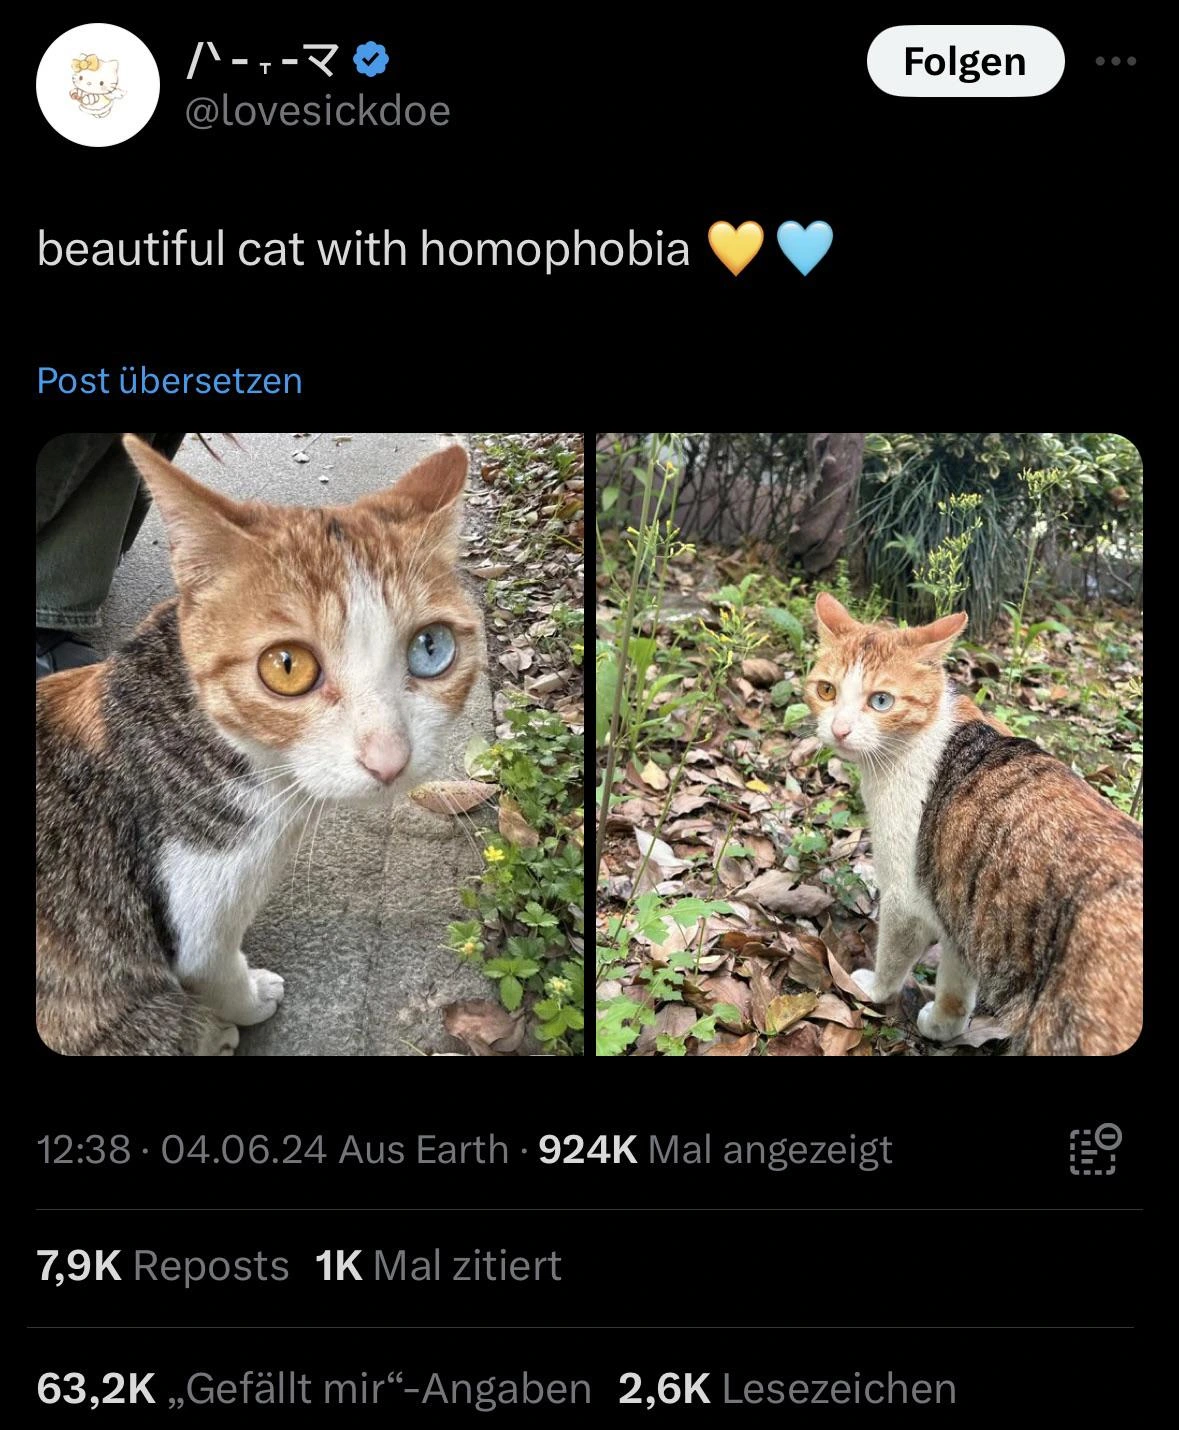Click the yellow heart emoji
This screenshot has height=1430, width=1179.
(x=736, y=250)
